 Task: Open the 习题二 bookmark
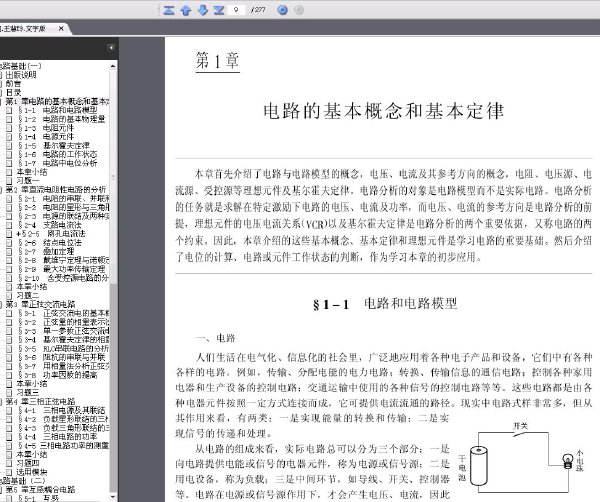pyautogui.click(x=28, y=295)
